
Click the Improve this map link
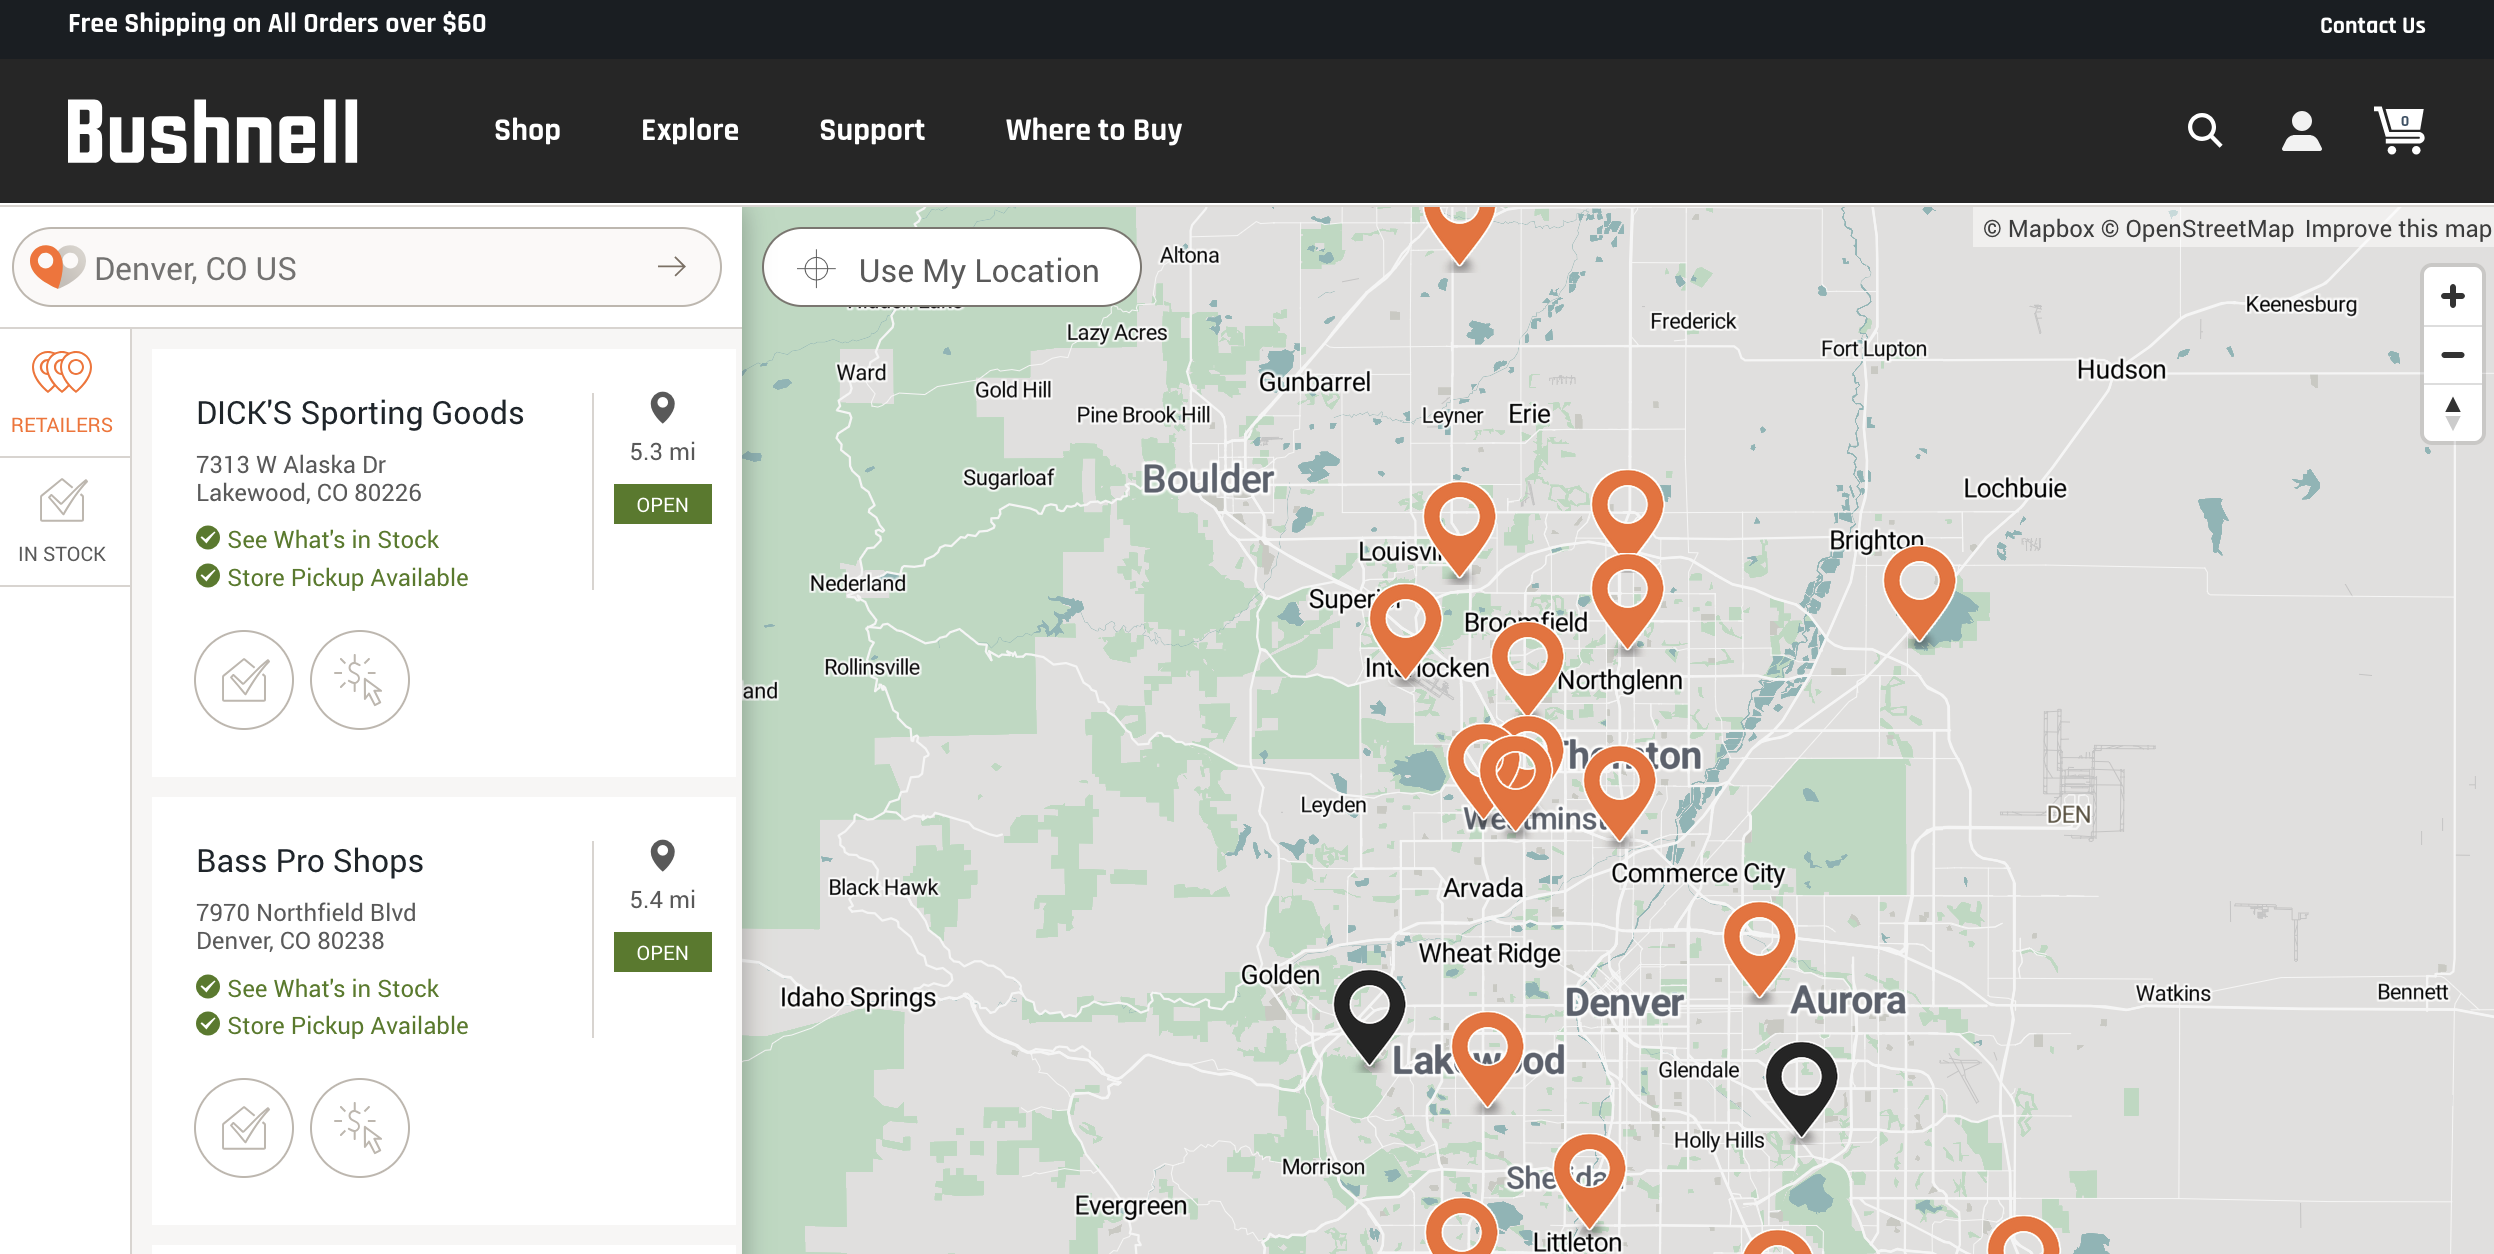pyautogui.click(x=2397, y=229)
